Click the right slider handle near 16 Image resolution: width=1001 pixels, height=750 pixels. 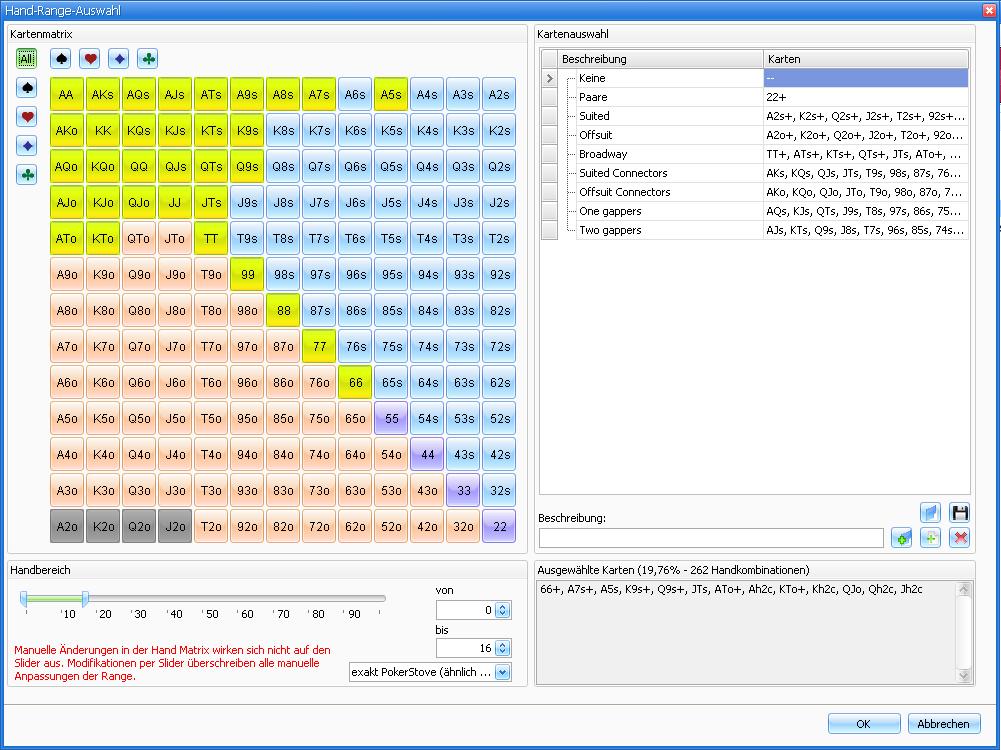click(85, 598)
